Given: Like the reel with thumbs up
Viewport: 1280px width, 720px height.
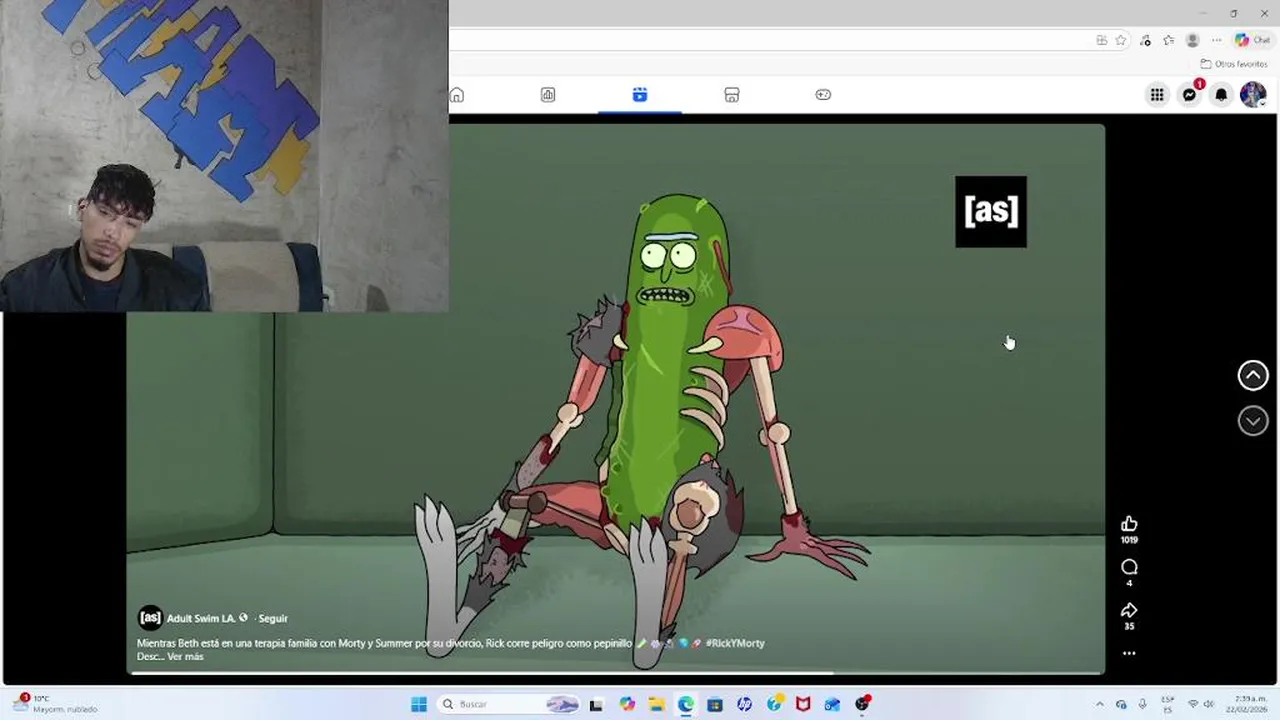Looking at the screenshot, I should (x=1129, y=524).
